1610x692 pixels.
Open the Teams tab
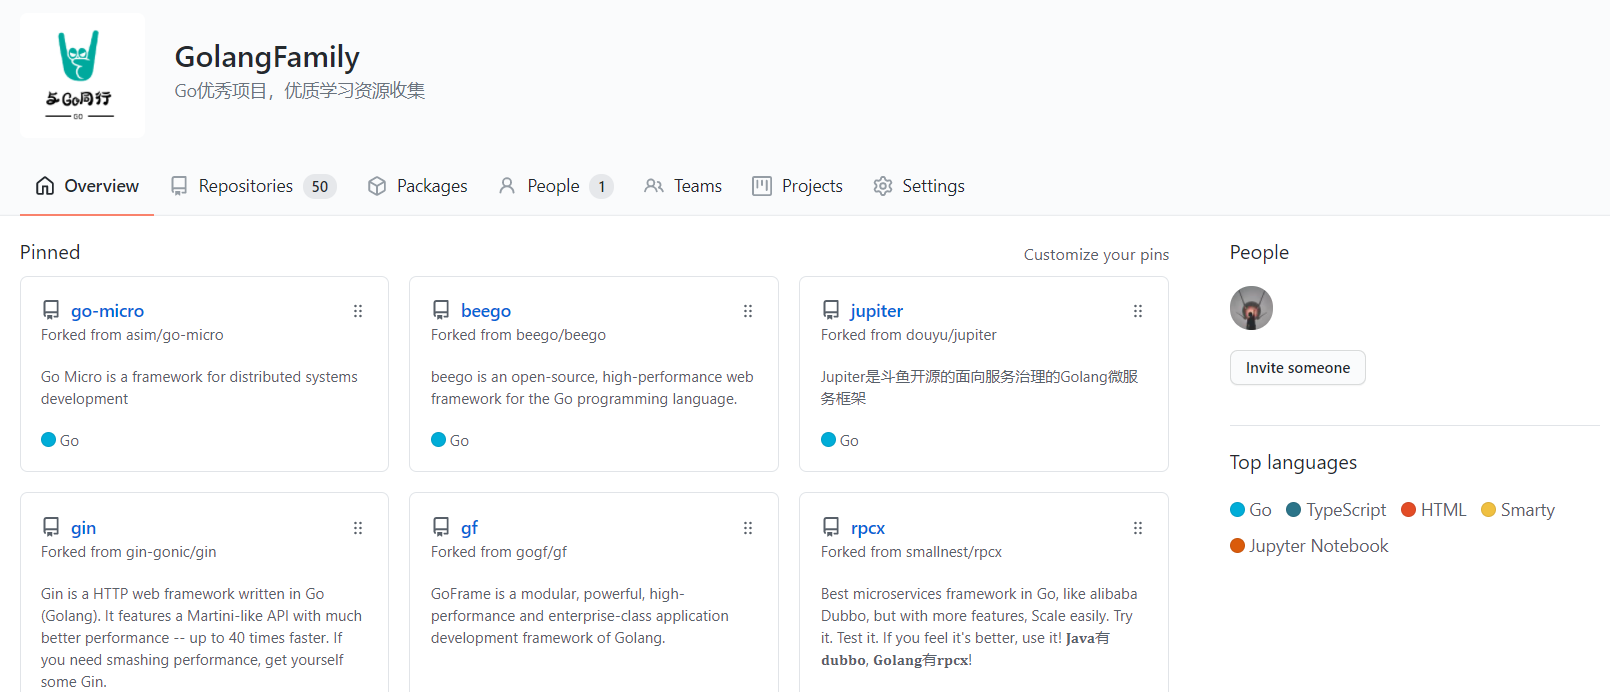point(683,186)
